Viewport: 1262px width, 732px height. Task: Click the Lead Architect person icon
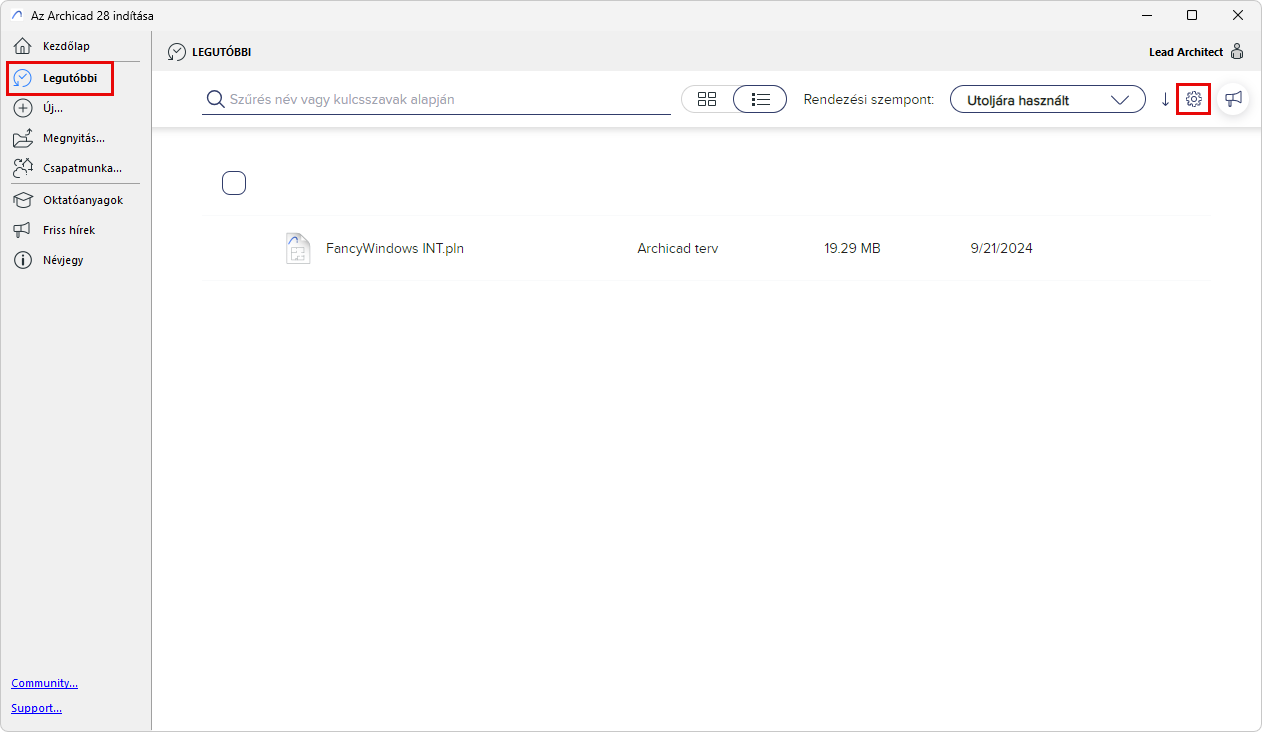point(1237,52)
